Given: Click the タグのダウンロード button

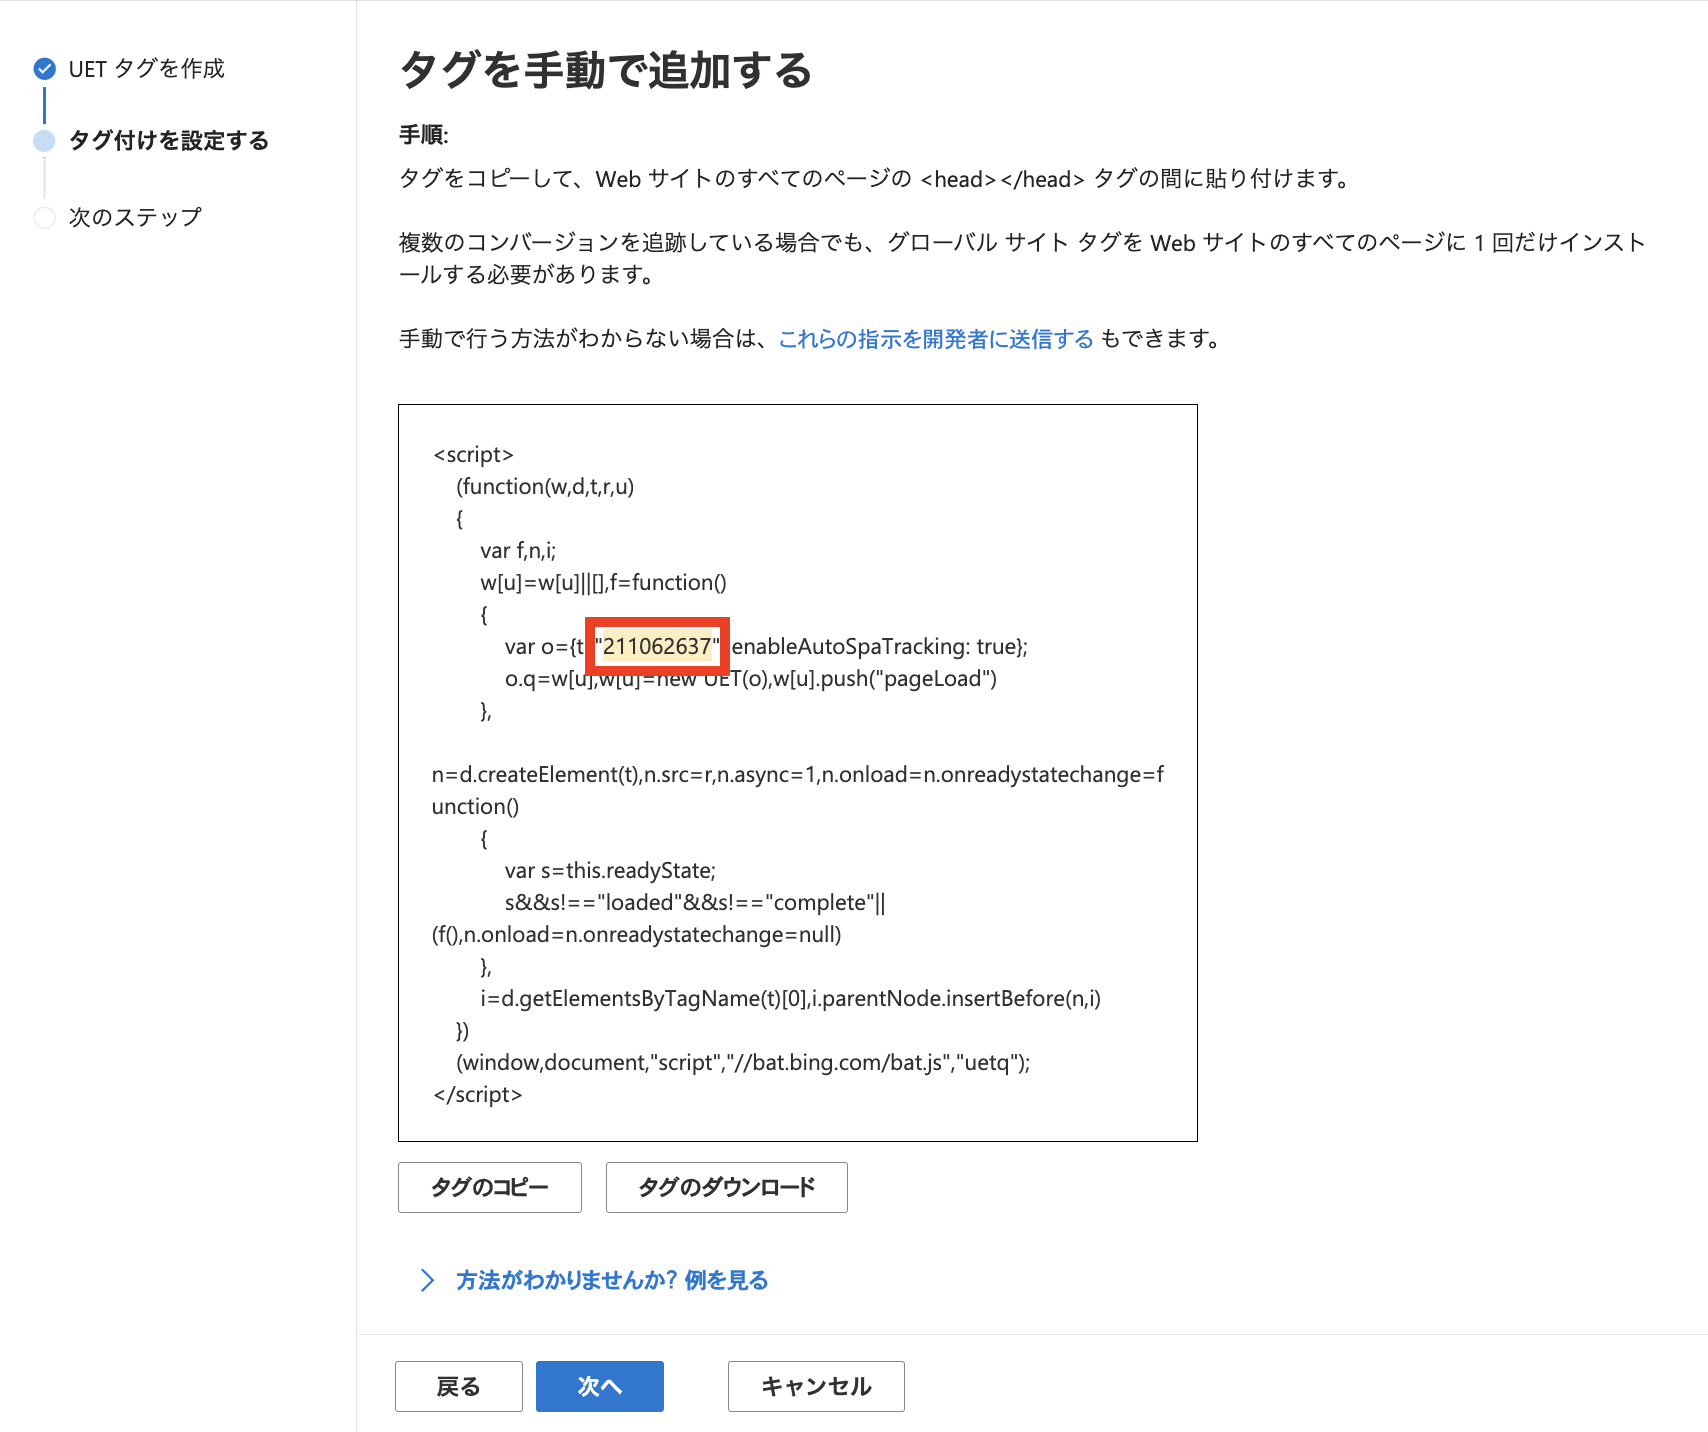Looking at the screenshot, I should (727, 1187).
